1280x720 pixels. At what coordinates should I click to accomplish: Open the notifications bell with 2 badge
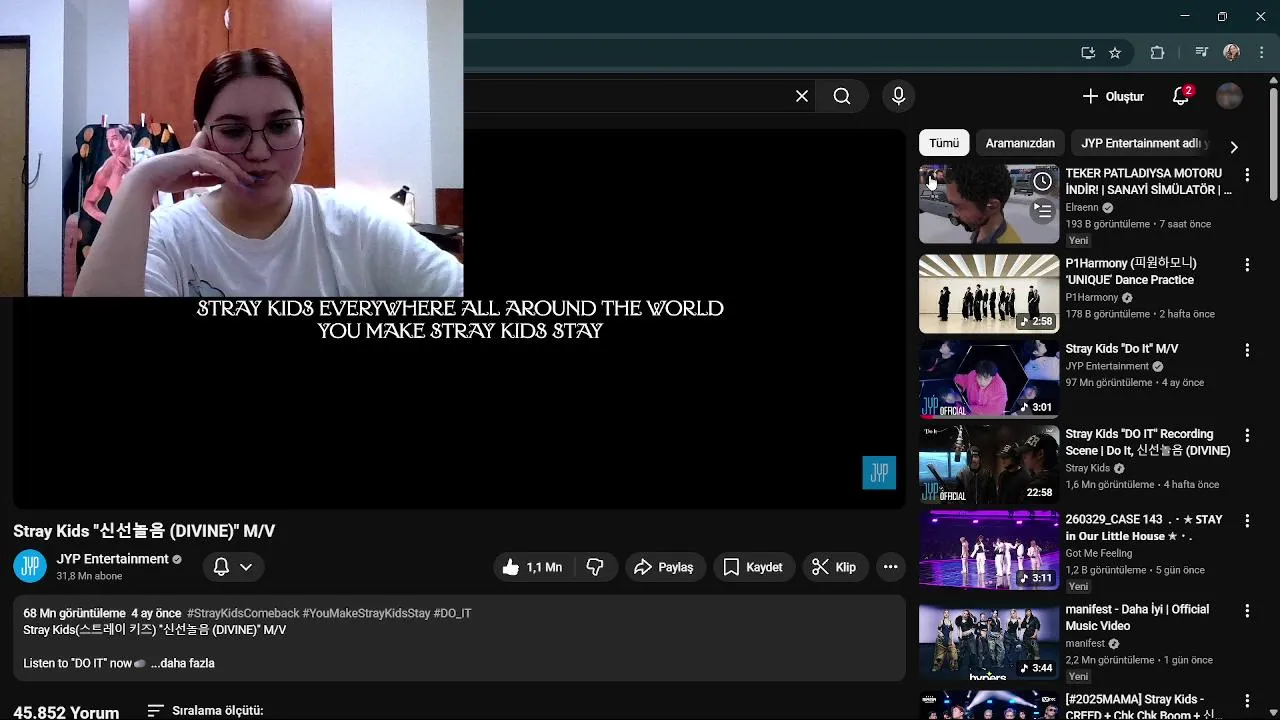pyautogui.click(x=1181, y=96)
